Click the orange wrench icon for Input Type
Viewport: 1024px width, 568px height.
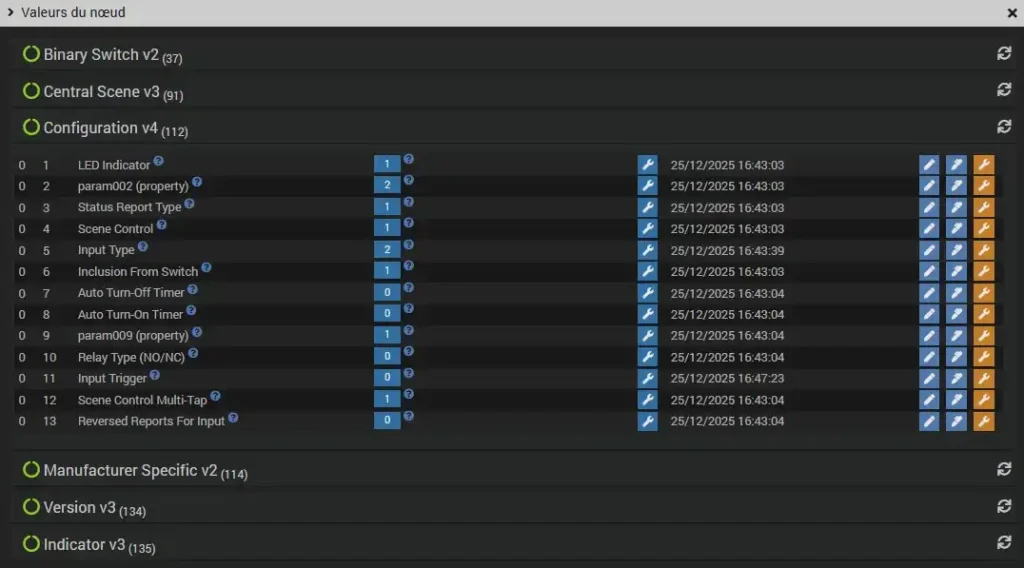[x=983, y=250]
